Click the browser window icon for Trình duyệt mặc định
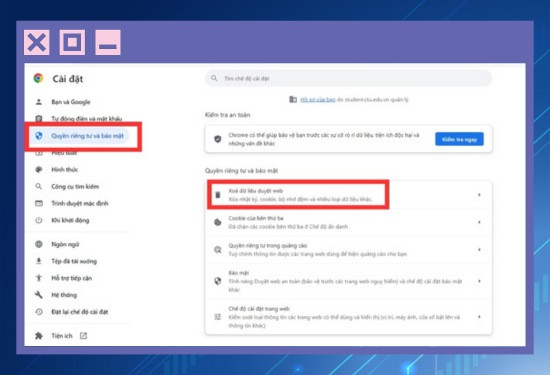Image resolution: width=550 pixels, height=375 pixels. tap(39, 203)
